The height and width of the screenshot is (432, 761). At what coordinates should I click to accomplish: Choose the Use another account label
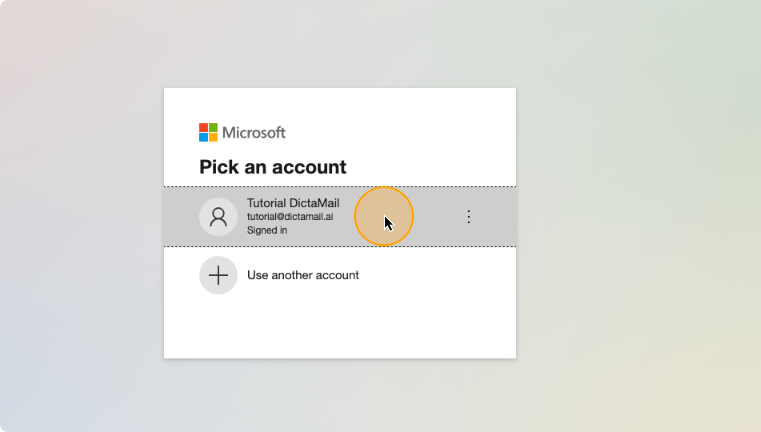point(303,275)
